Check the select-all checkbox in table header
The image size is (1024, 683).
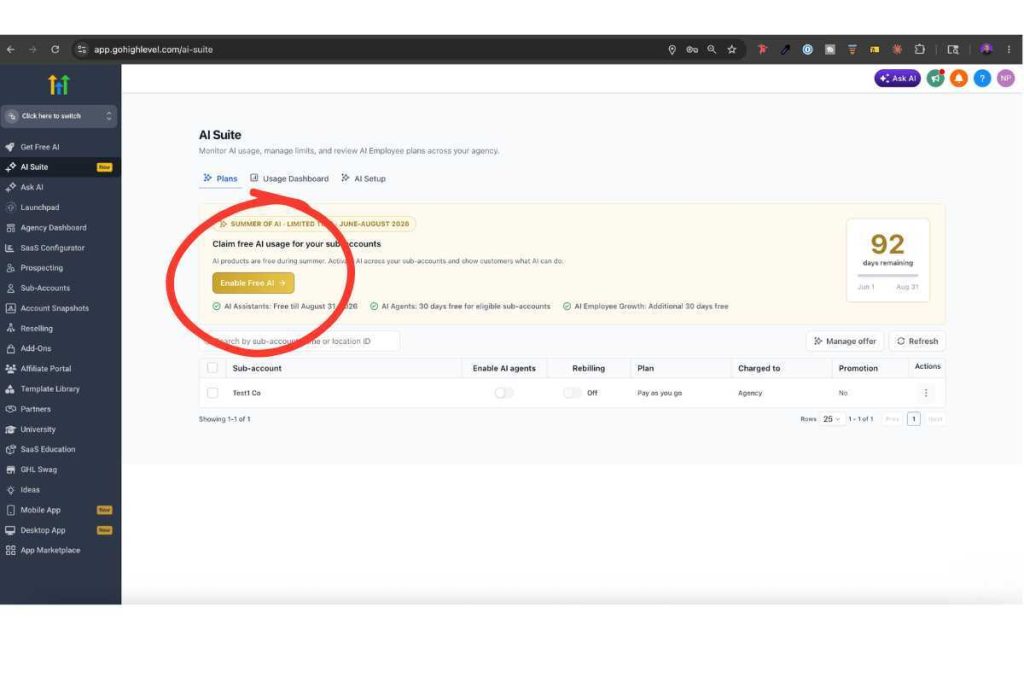[212, 368]
